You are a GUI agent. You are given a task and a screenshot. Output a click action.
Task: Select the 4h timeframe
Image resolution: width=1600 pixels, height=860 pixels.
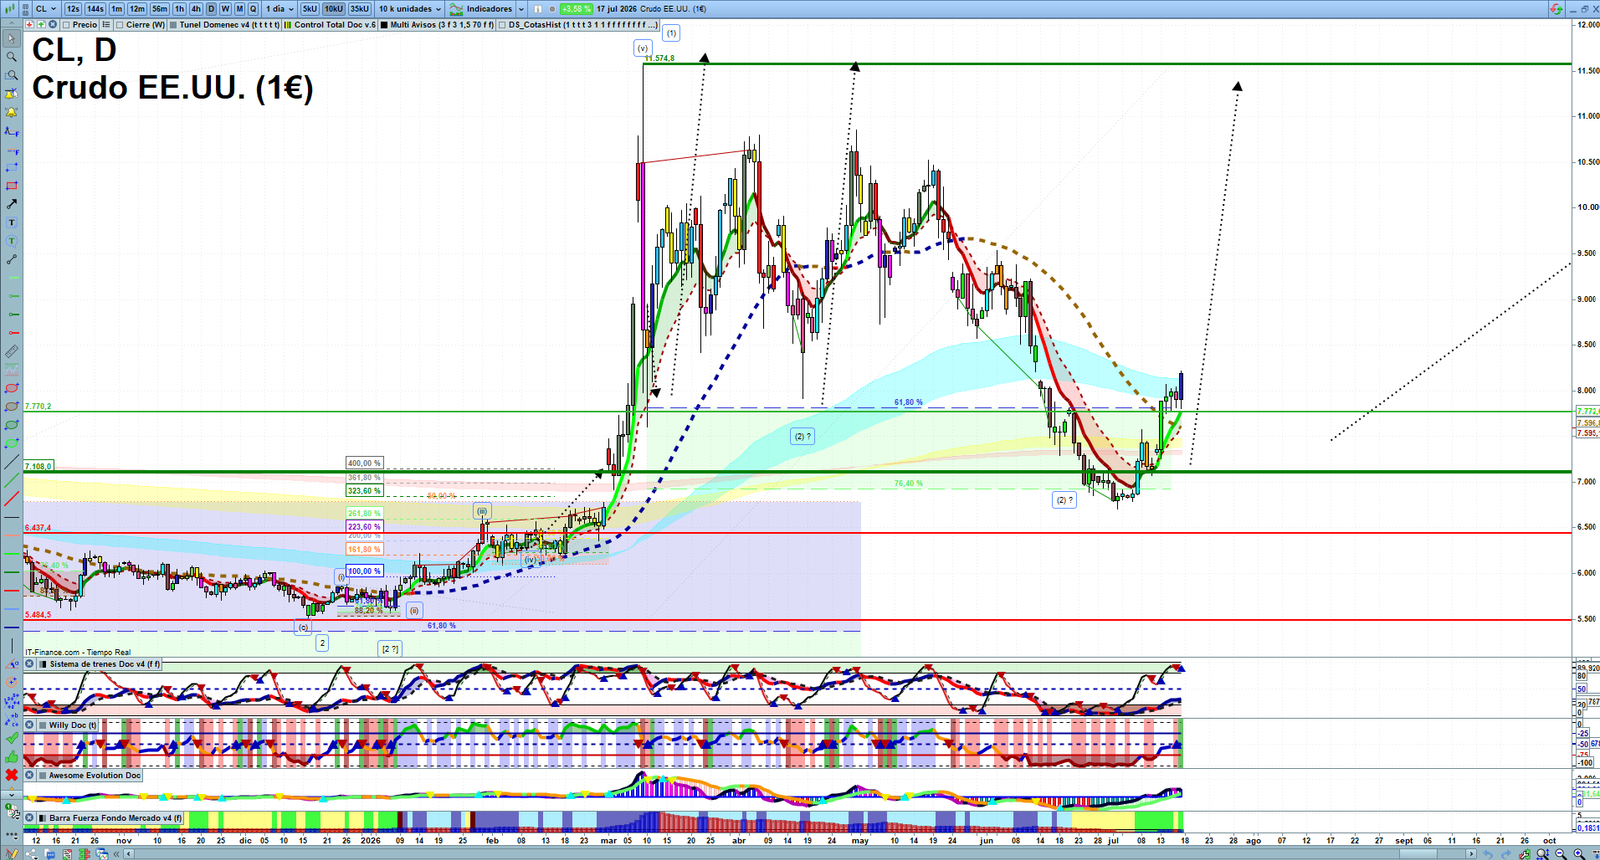(x=196, y=8)
